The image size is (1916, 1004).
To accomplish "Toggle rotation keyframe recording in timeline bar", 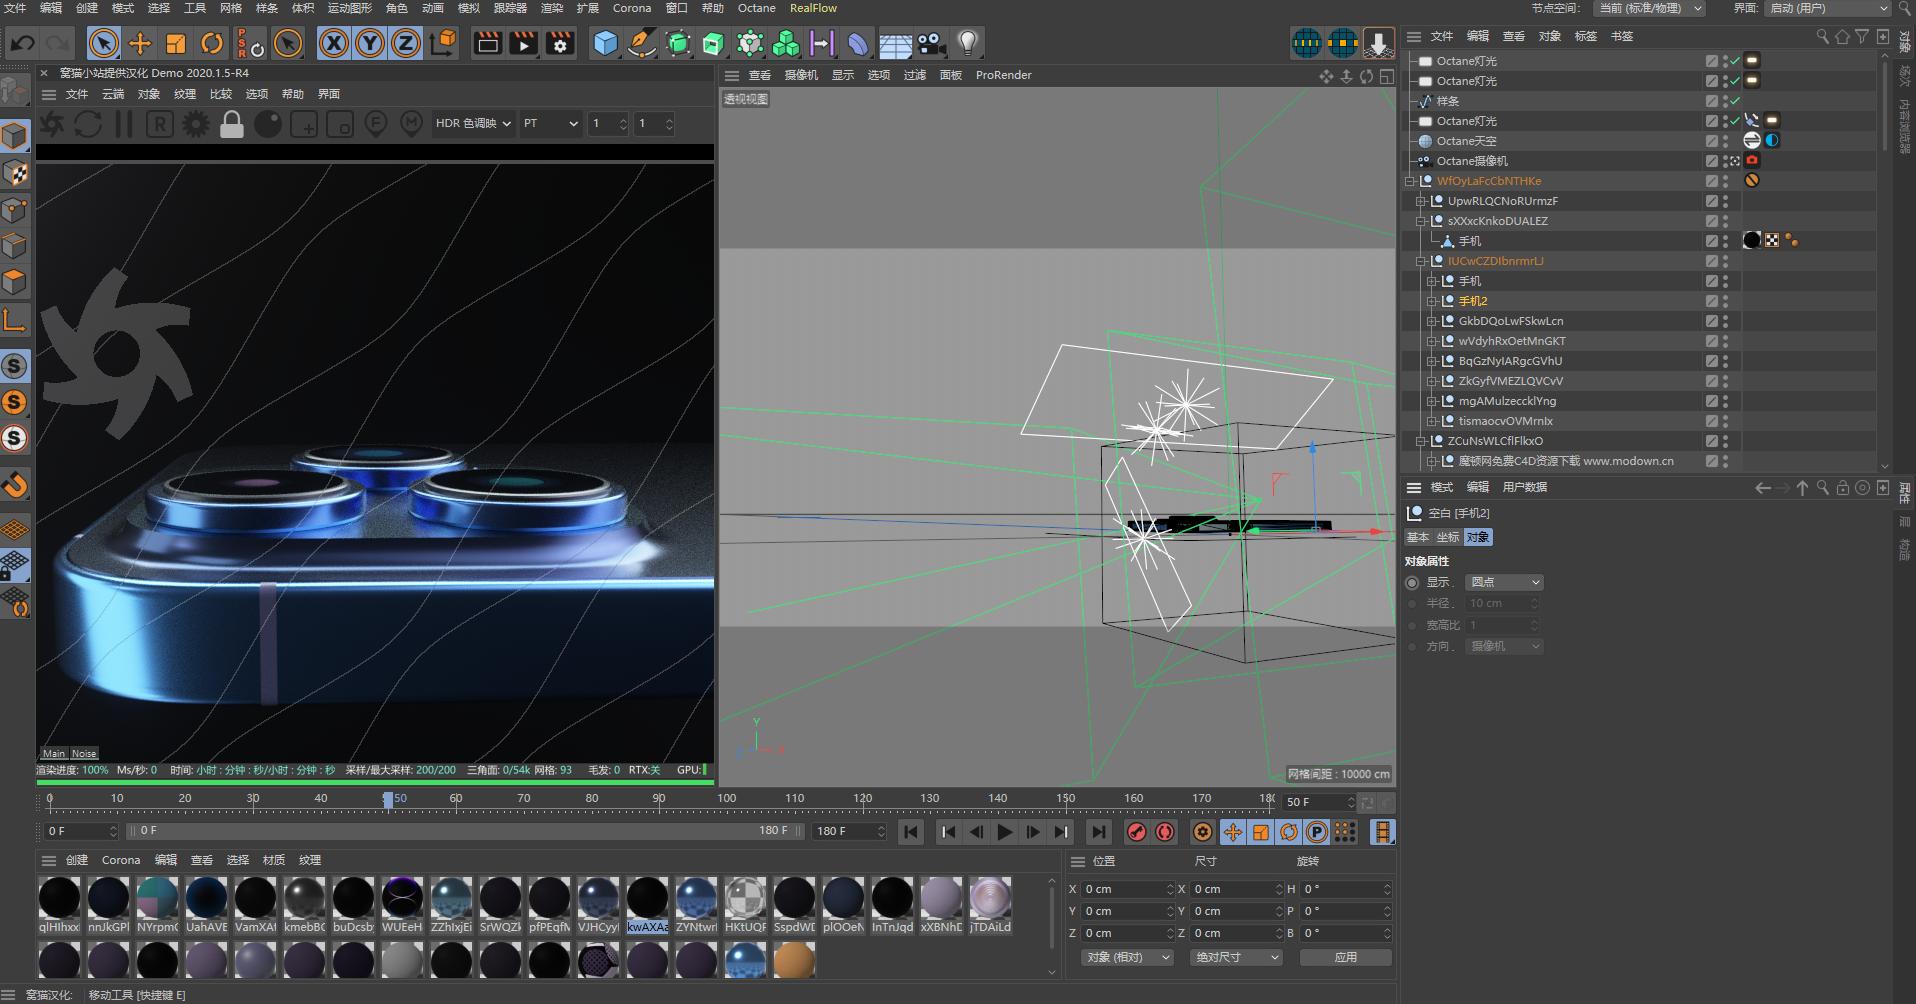I will (x=1289, y=832).
